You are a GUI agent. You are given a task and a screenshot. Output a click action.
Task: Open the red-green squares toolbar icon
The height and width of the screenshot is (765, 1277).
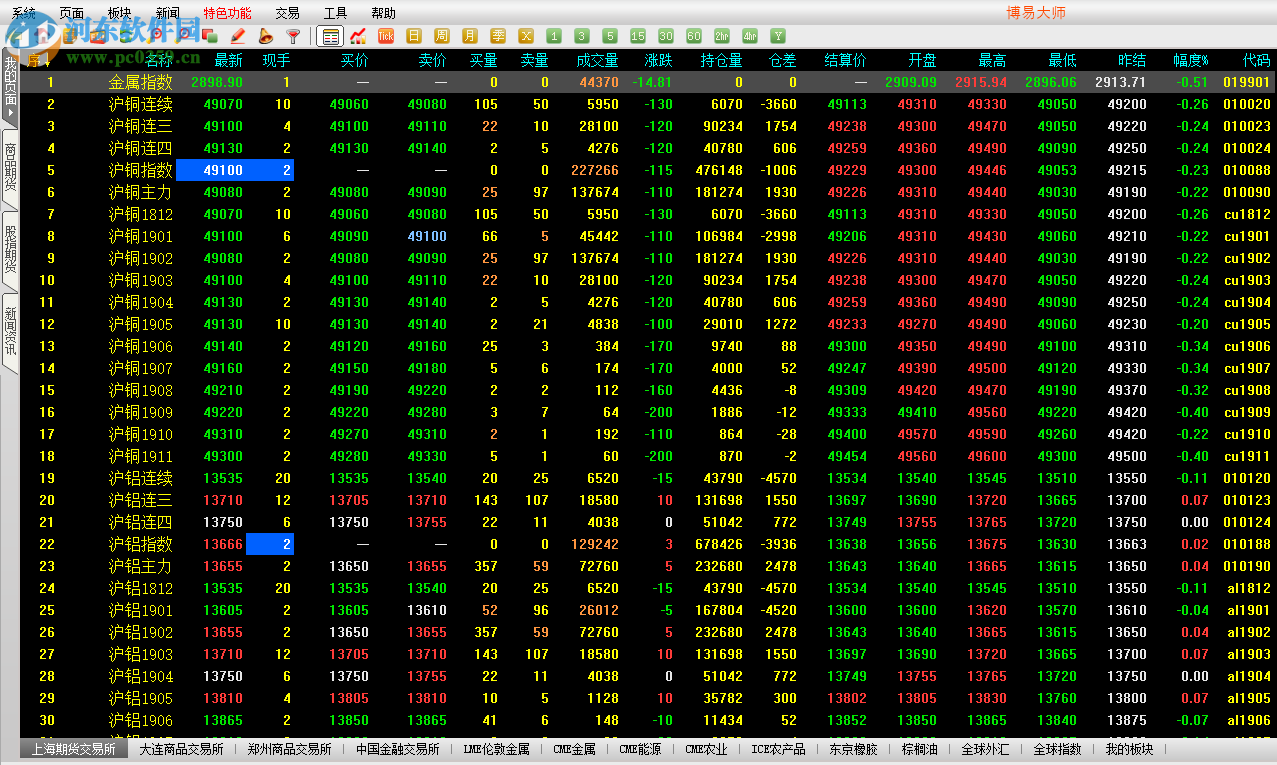[210, 36]
